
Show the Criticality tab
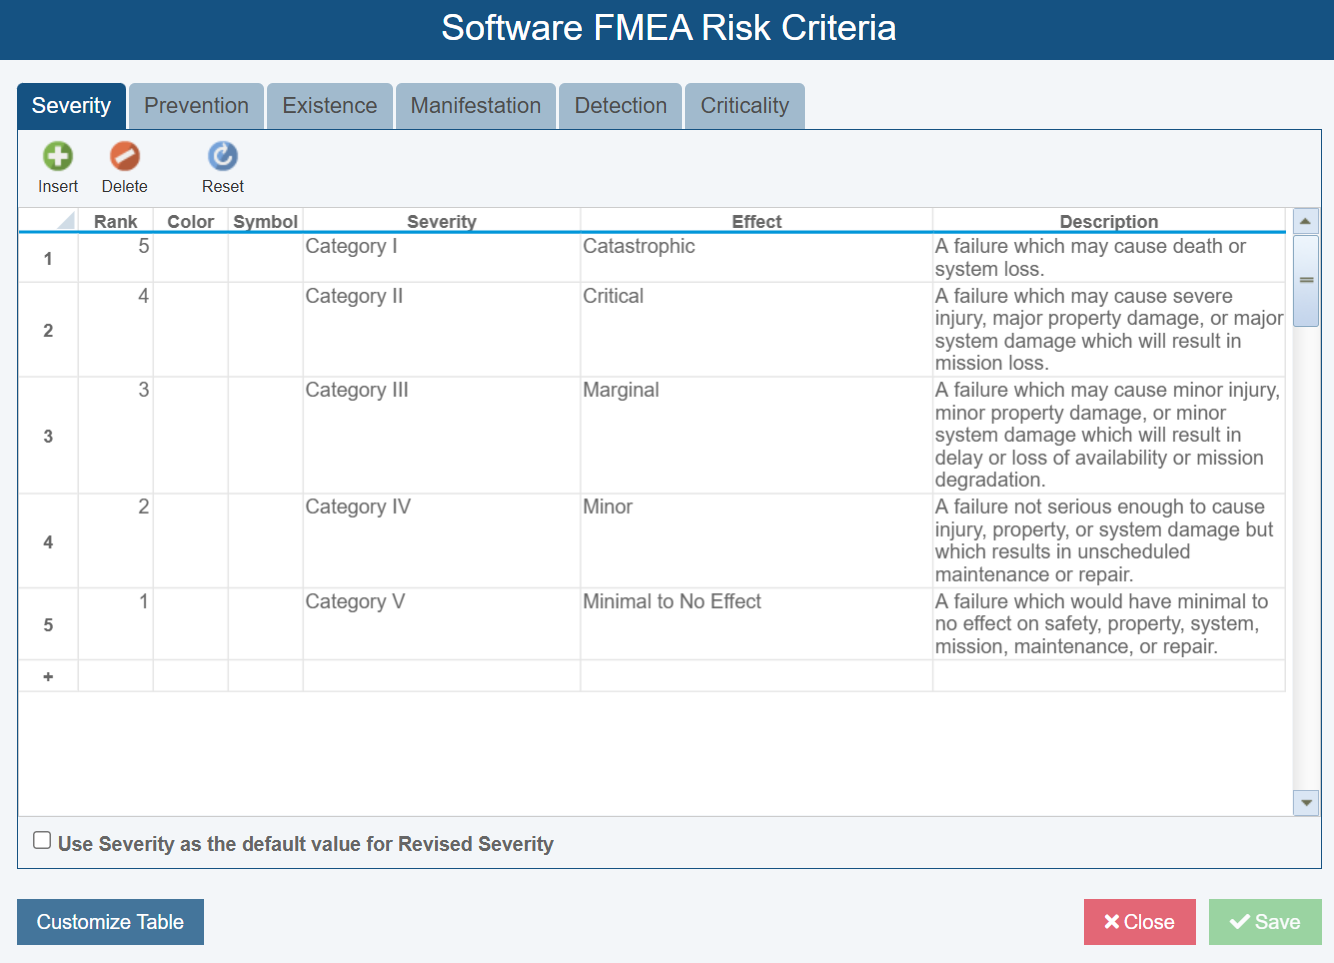(745, 106)
